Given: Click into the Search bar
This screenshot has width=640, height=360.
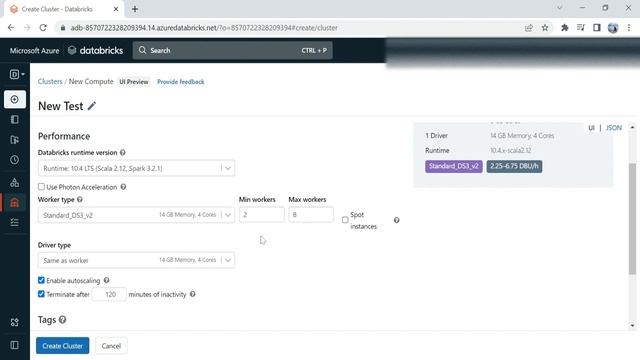Looking at the screenshot, I should 232,50.
